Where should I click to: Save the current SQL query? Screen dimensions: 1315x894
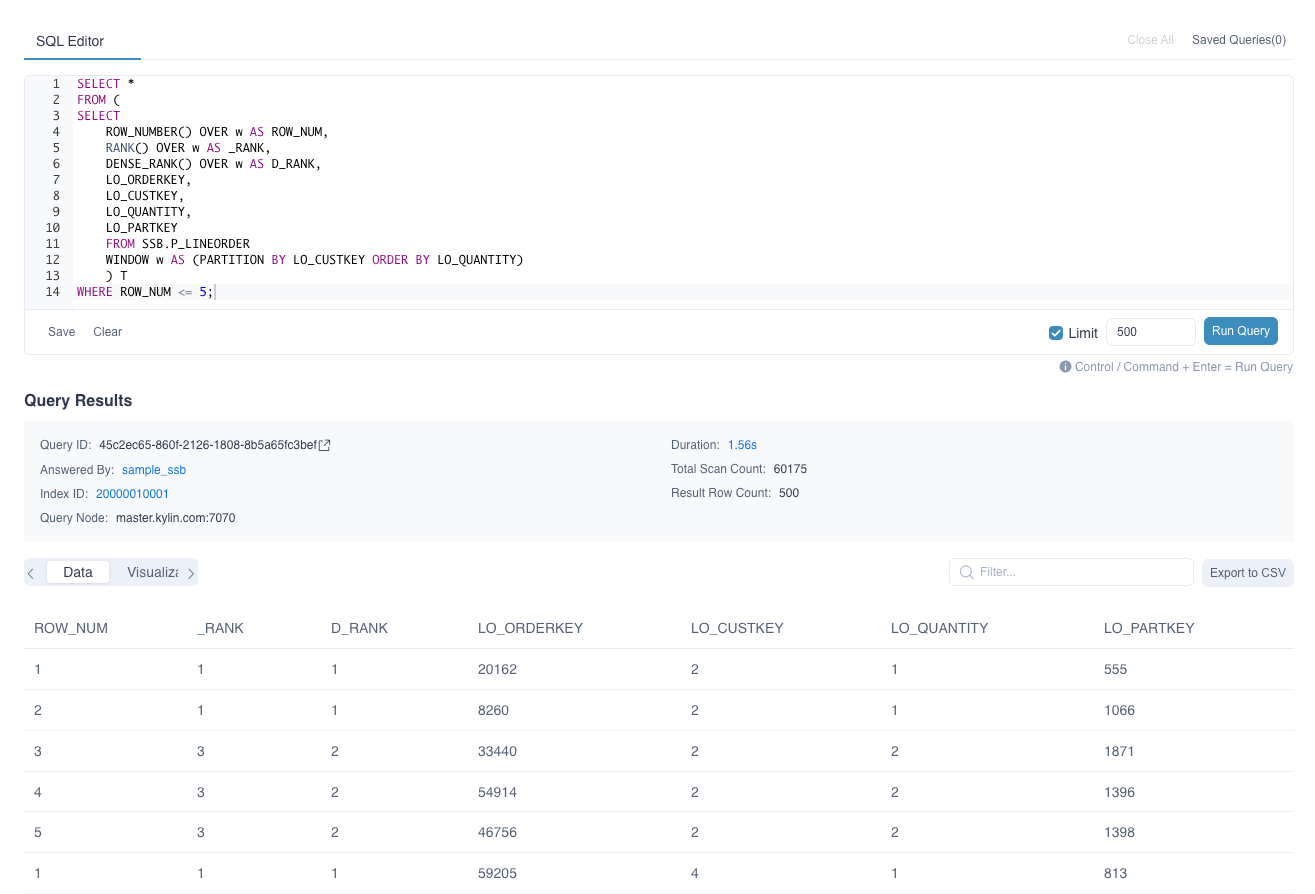[62, 332]
